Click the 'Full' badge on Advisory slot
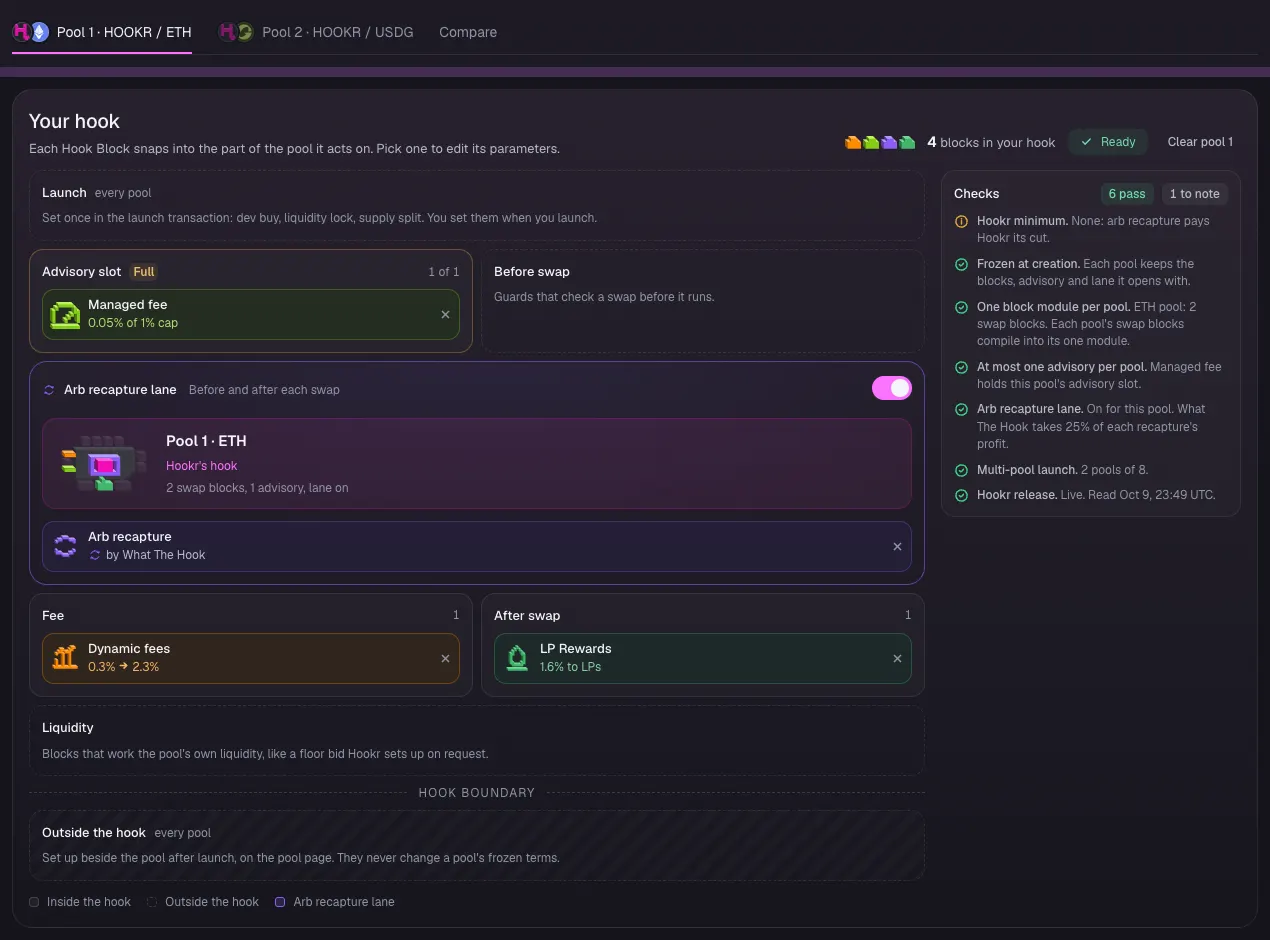 click(x=144, y=272)
